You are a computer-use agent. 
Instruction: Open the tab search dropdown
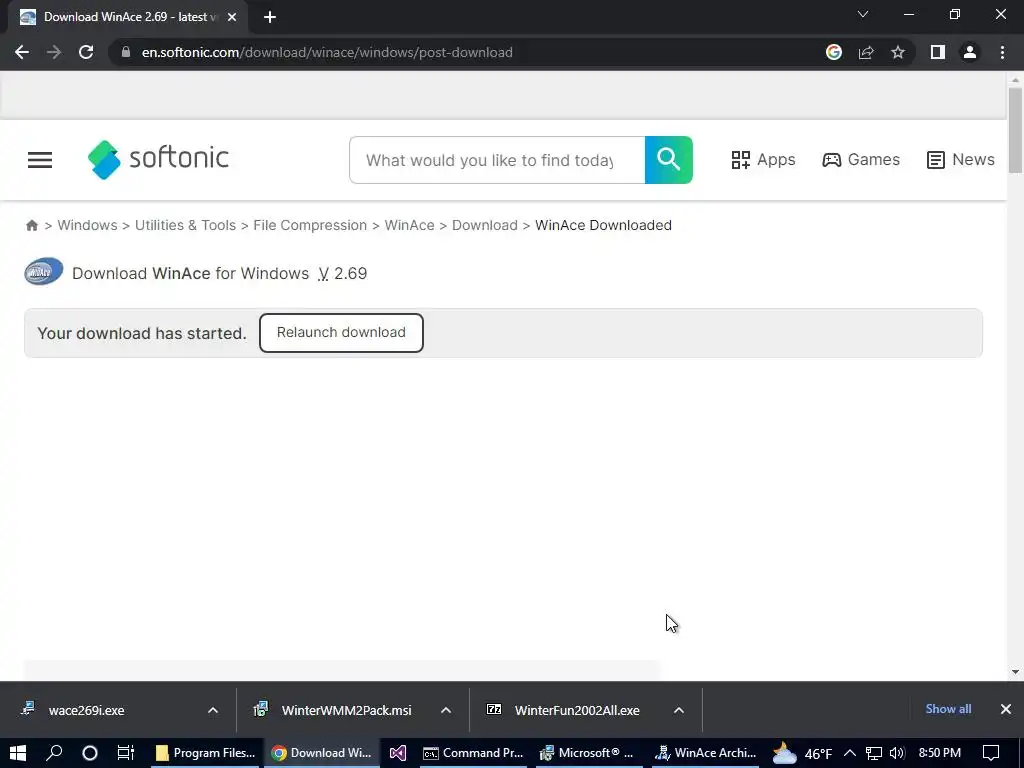pyautogui.click(x=863, y=14)
